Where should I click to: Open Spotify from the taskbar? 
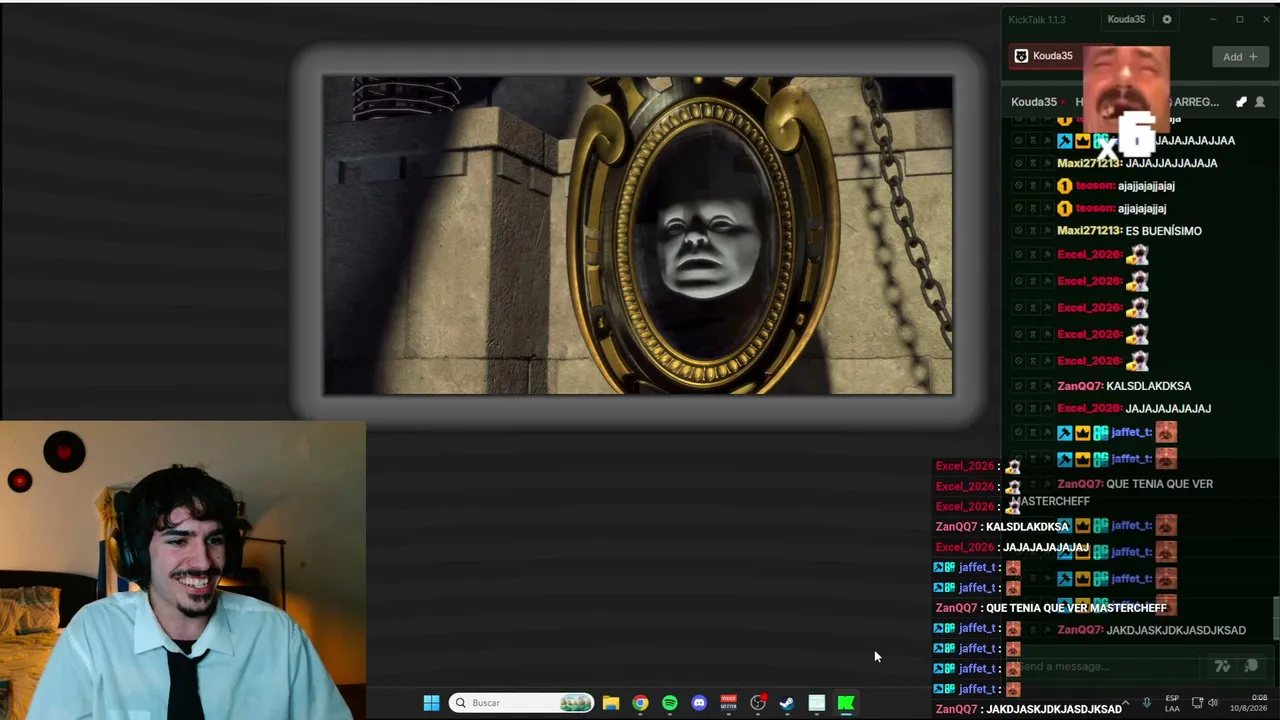pyautogui.click(x=670, y=703)
